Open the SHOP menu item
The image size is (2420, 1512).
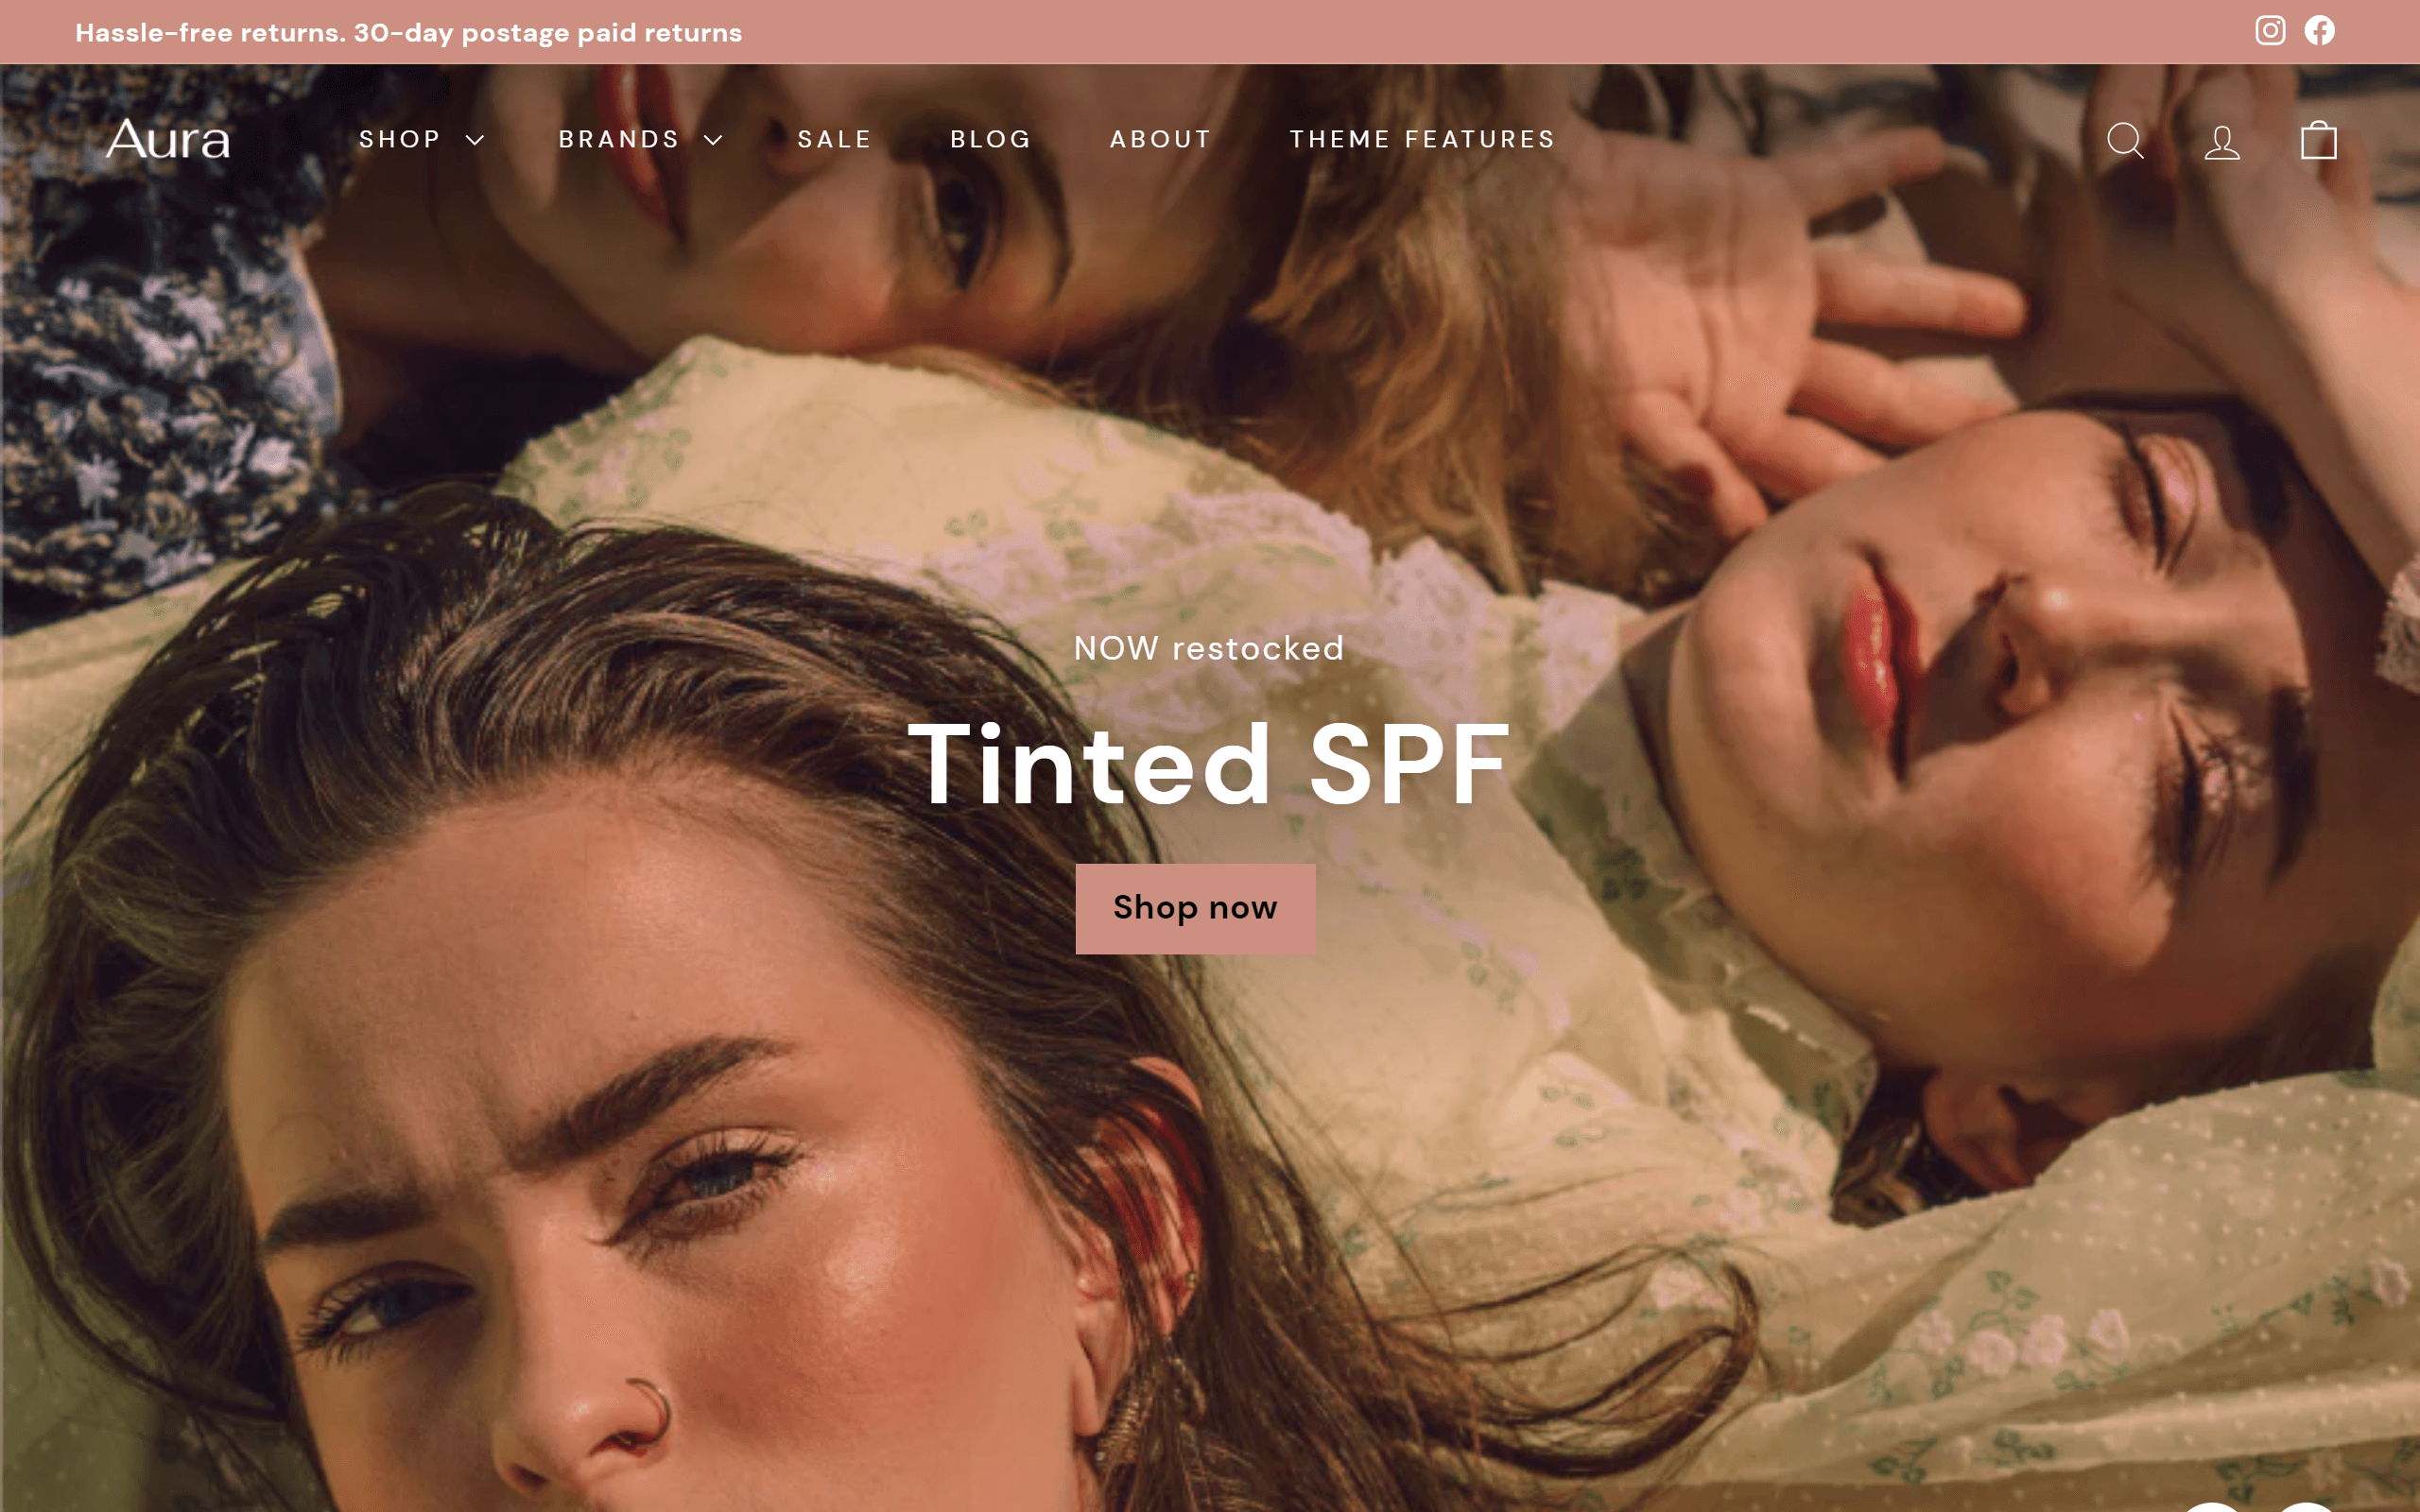point(400,139)
